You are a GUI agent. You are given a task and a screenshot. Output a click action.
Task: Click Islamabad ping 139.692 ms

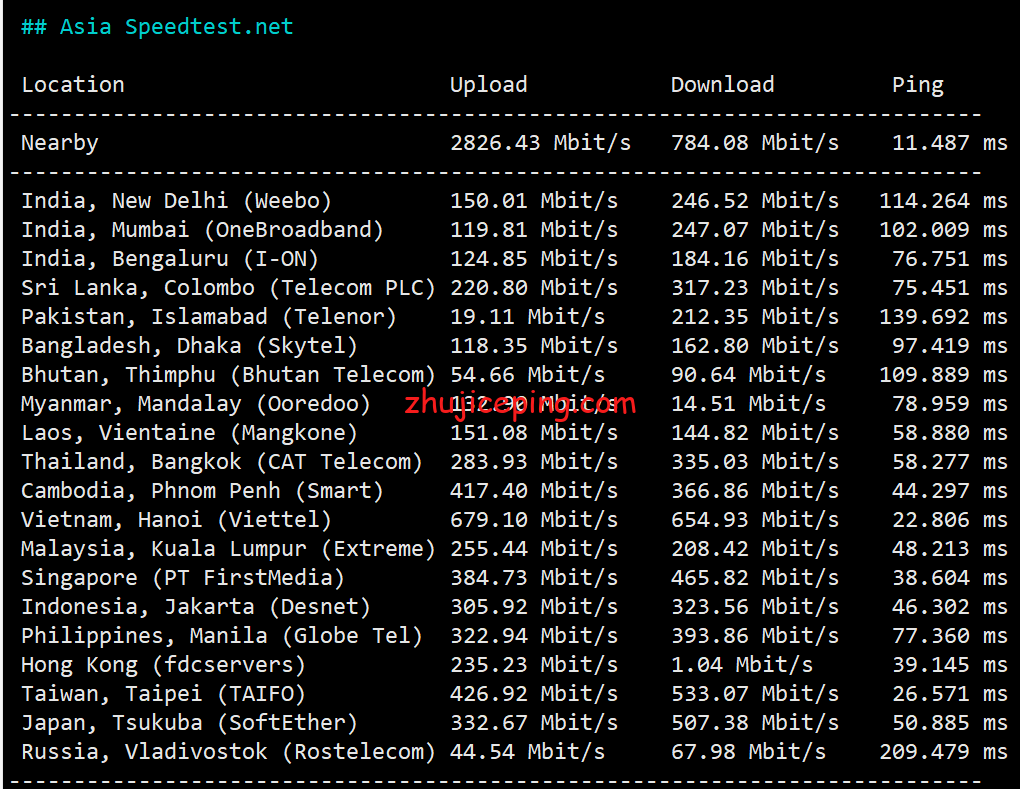(943, 317)
